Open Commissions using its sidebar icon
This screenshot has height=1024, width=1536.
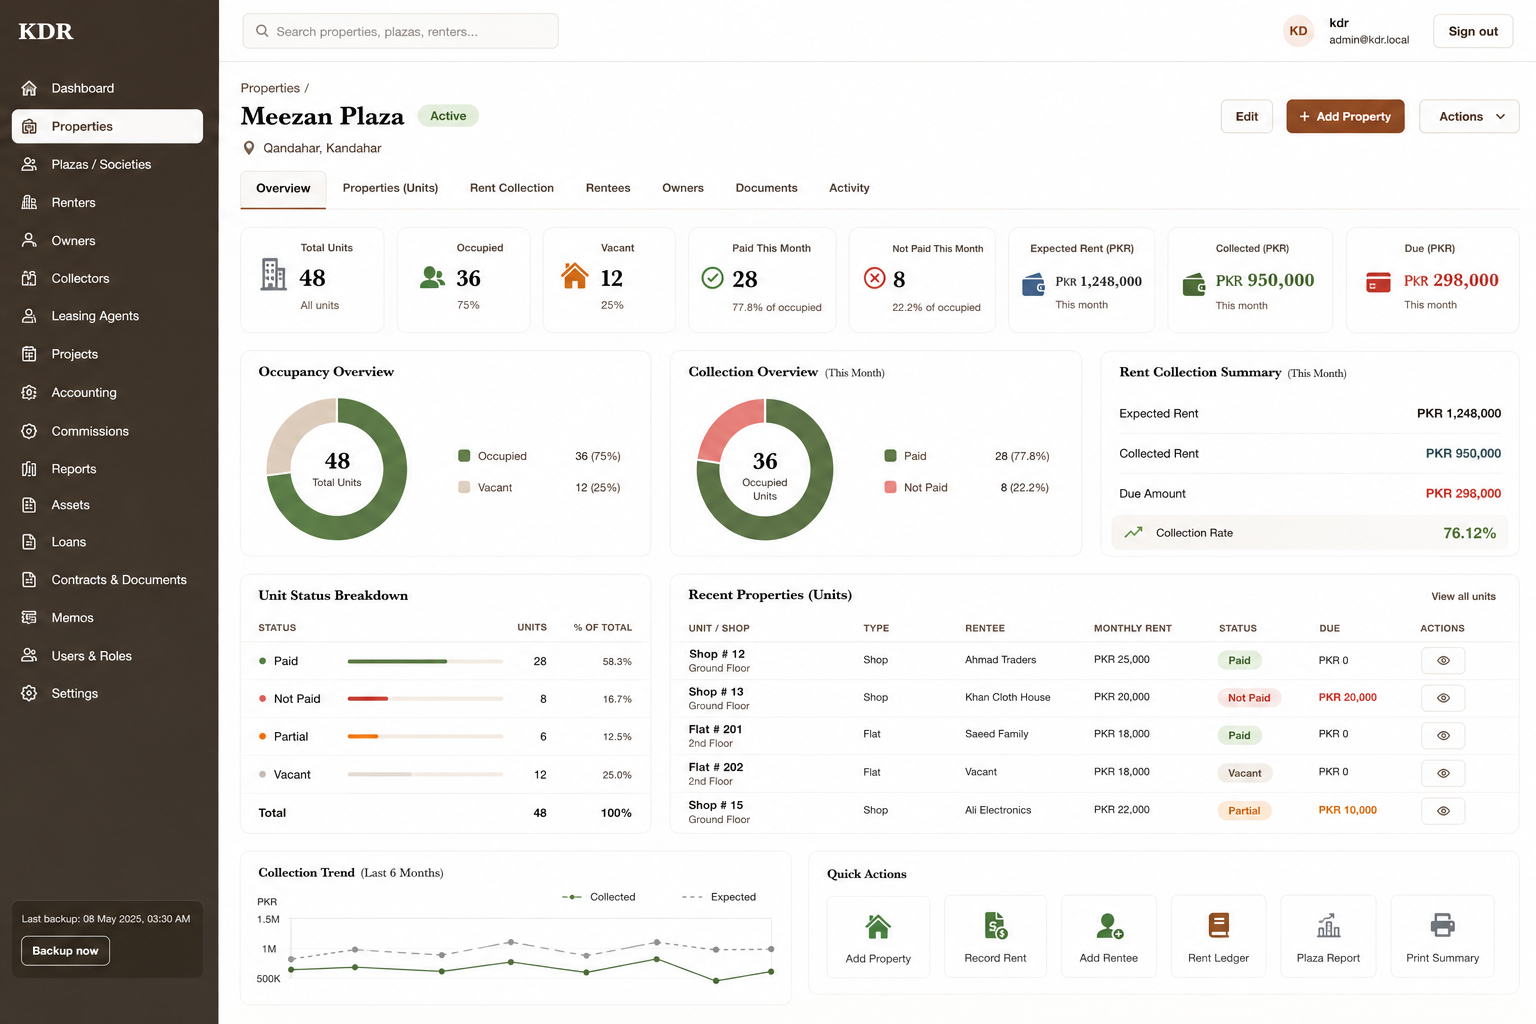tap(29, 431)
